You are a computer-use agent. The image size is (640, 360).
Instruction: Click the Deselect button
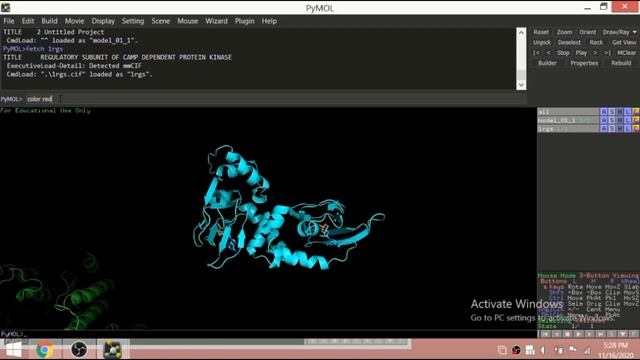pyautogui.click(x=569, y=42)
